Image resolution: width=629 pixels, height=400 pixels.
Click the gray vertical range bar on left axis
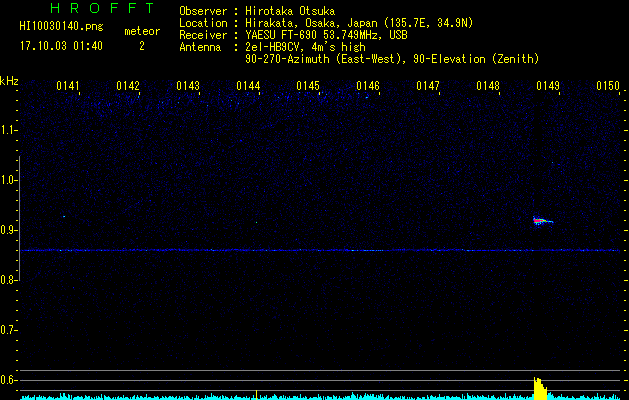(x=20, y=218)
